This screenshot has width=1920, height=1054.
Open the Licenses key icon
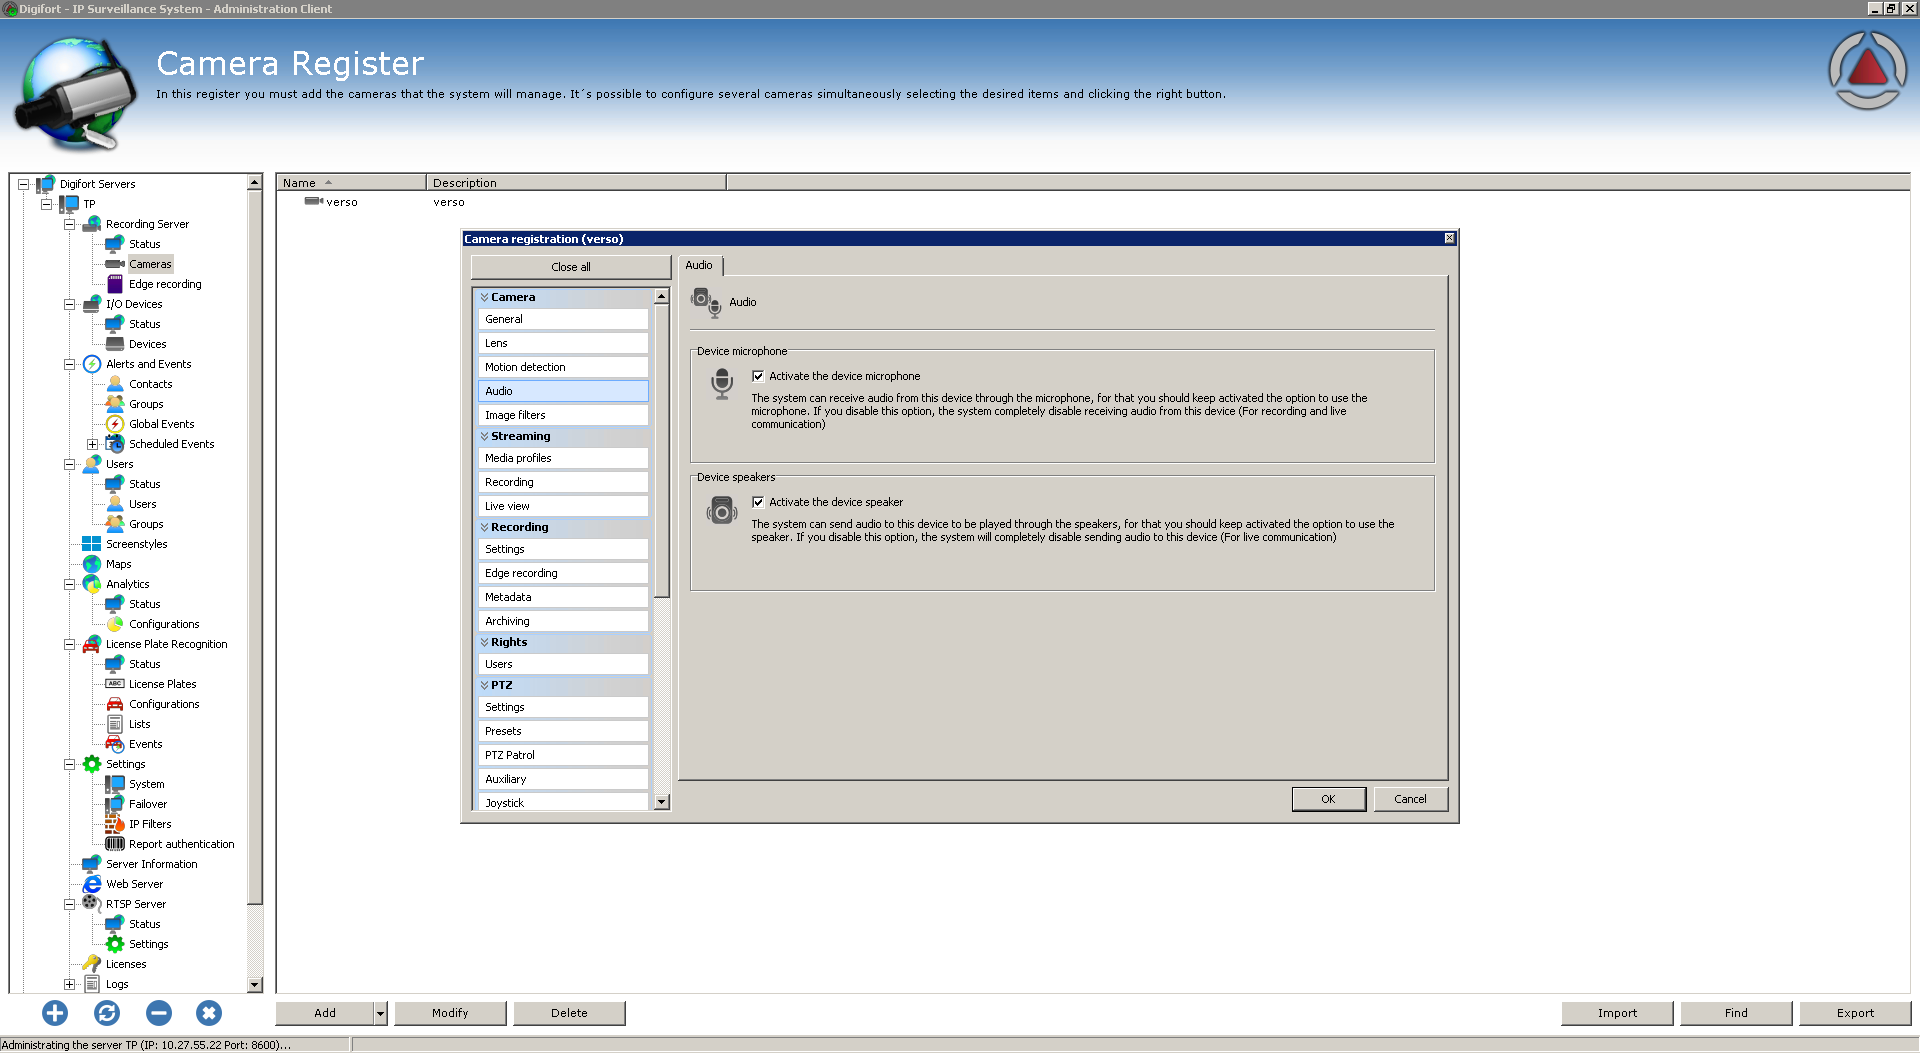click(x=92, y=964)
